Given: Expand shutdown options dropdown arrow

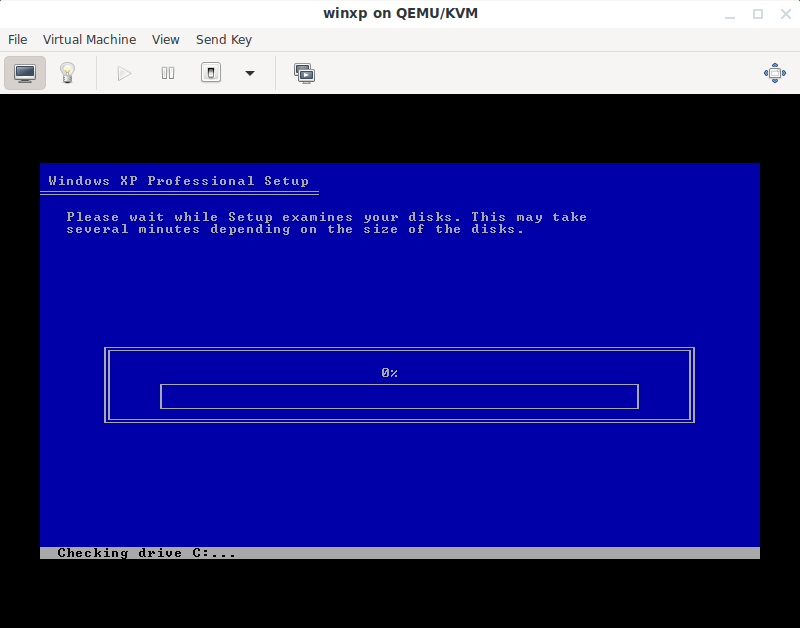Looking at the screenshot, I should pyautogui.click(x=249, y=73).
